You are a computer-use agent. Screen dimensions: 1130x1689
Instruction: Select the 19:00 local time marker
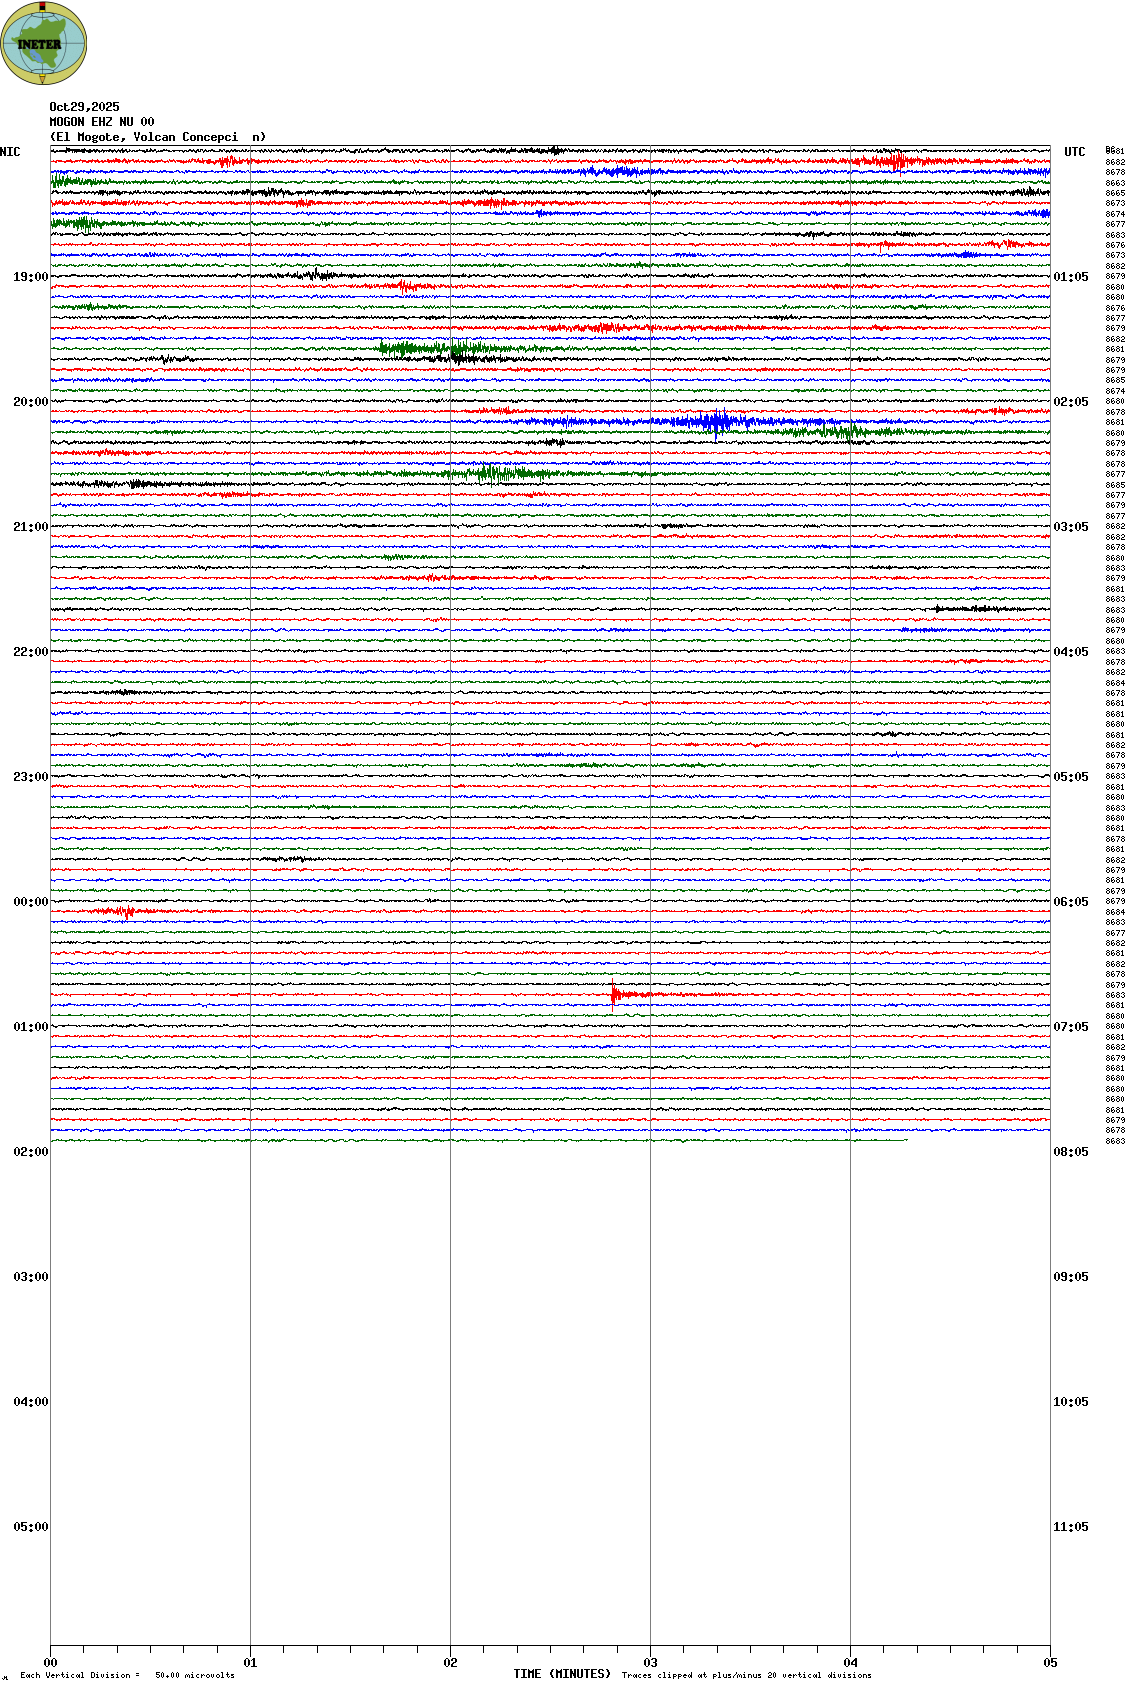30,277
